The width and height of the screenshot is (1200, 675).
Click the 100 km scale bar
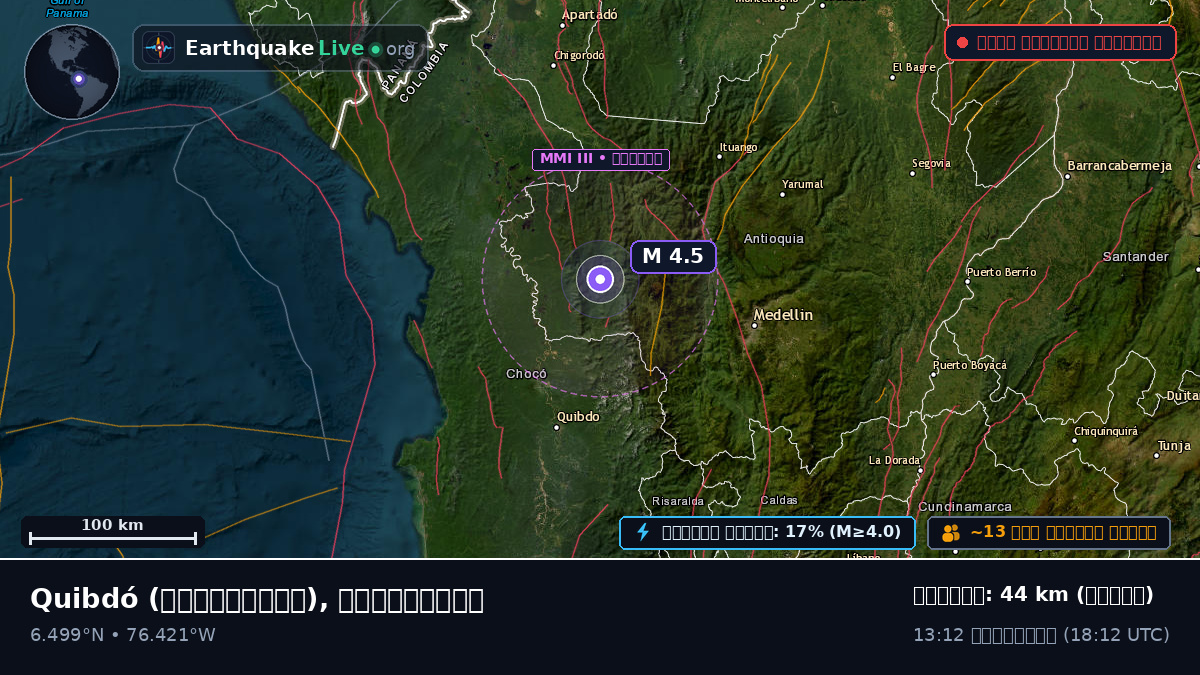click(x=112, y=532)
